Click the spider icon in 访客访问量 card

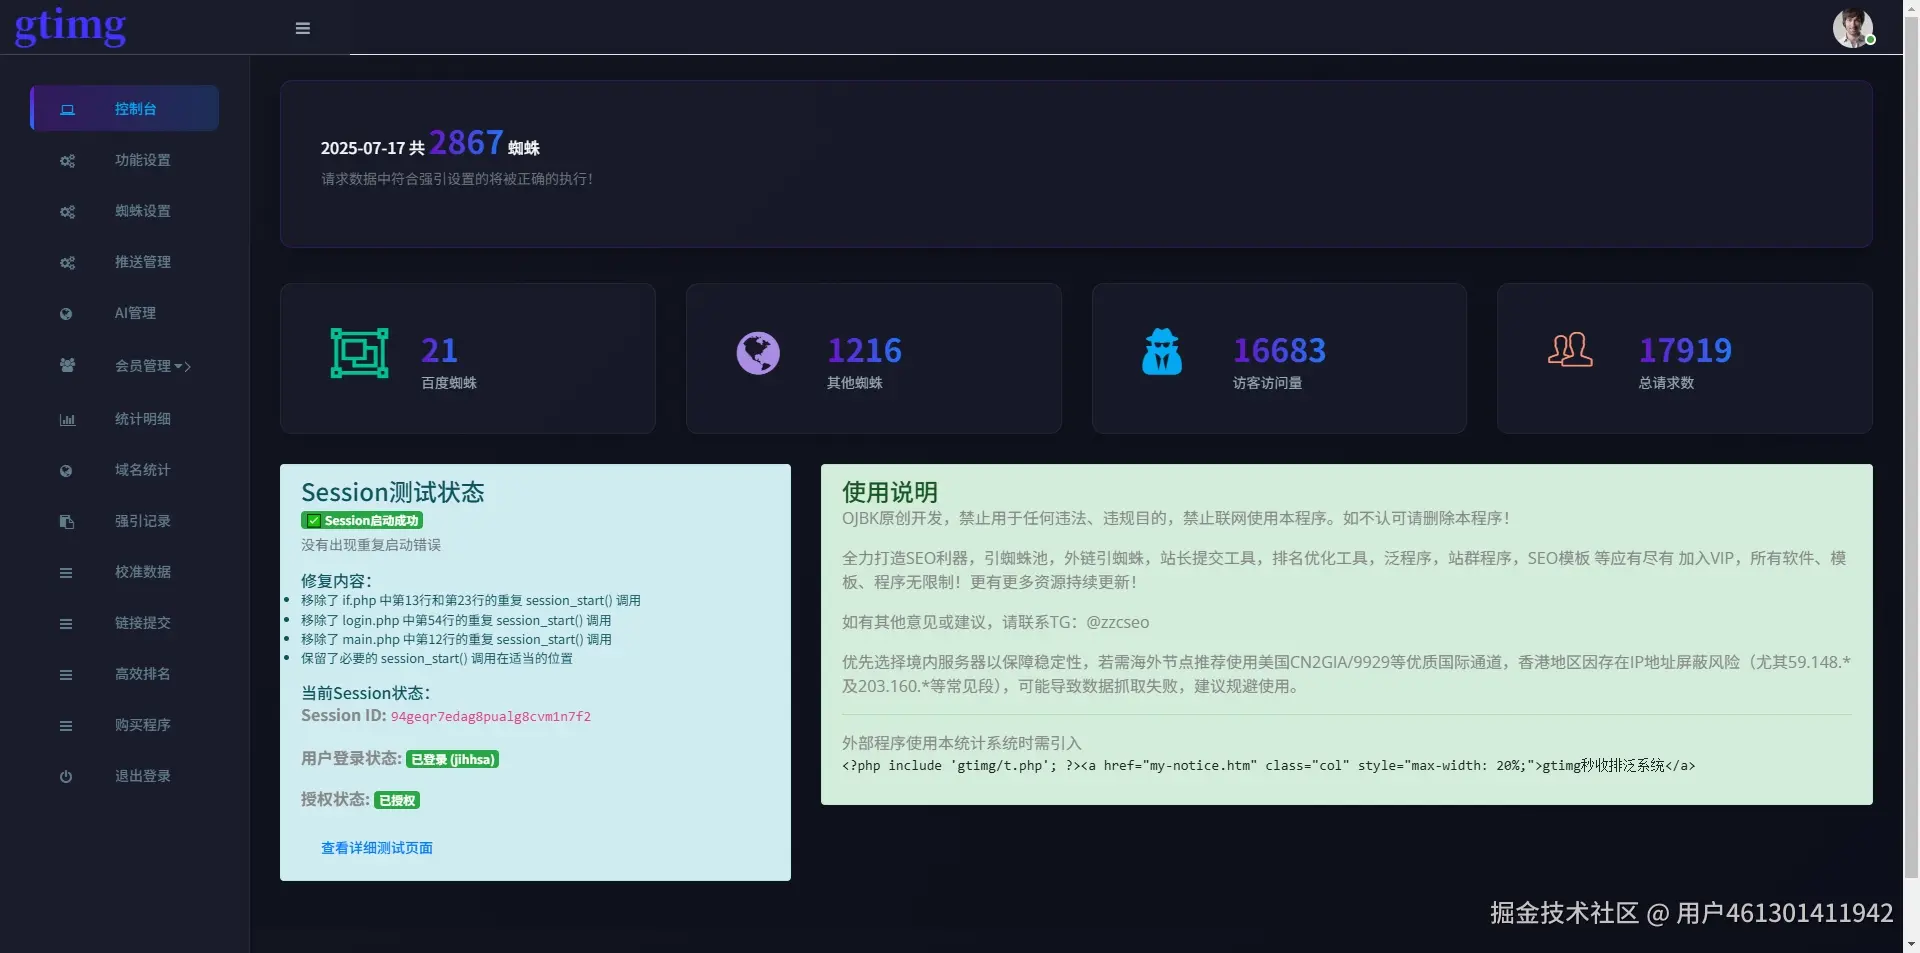pos(1162,352)
